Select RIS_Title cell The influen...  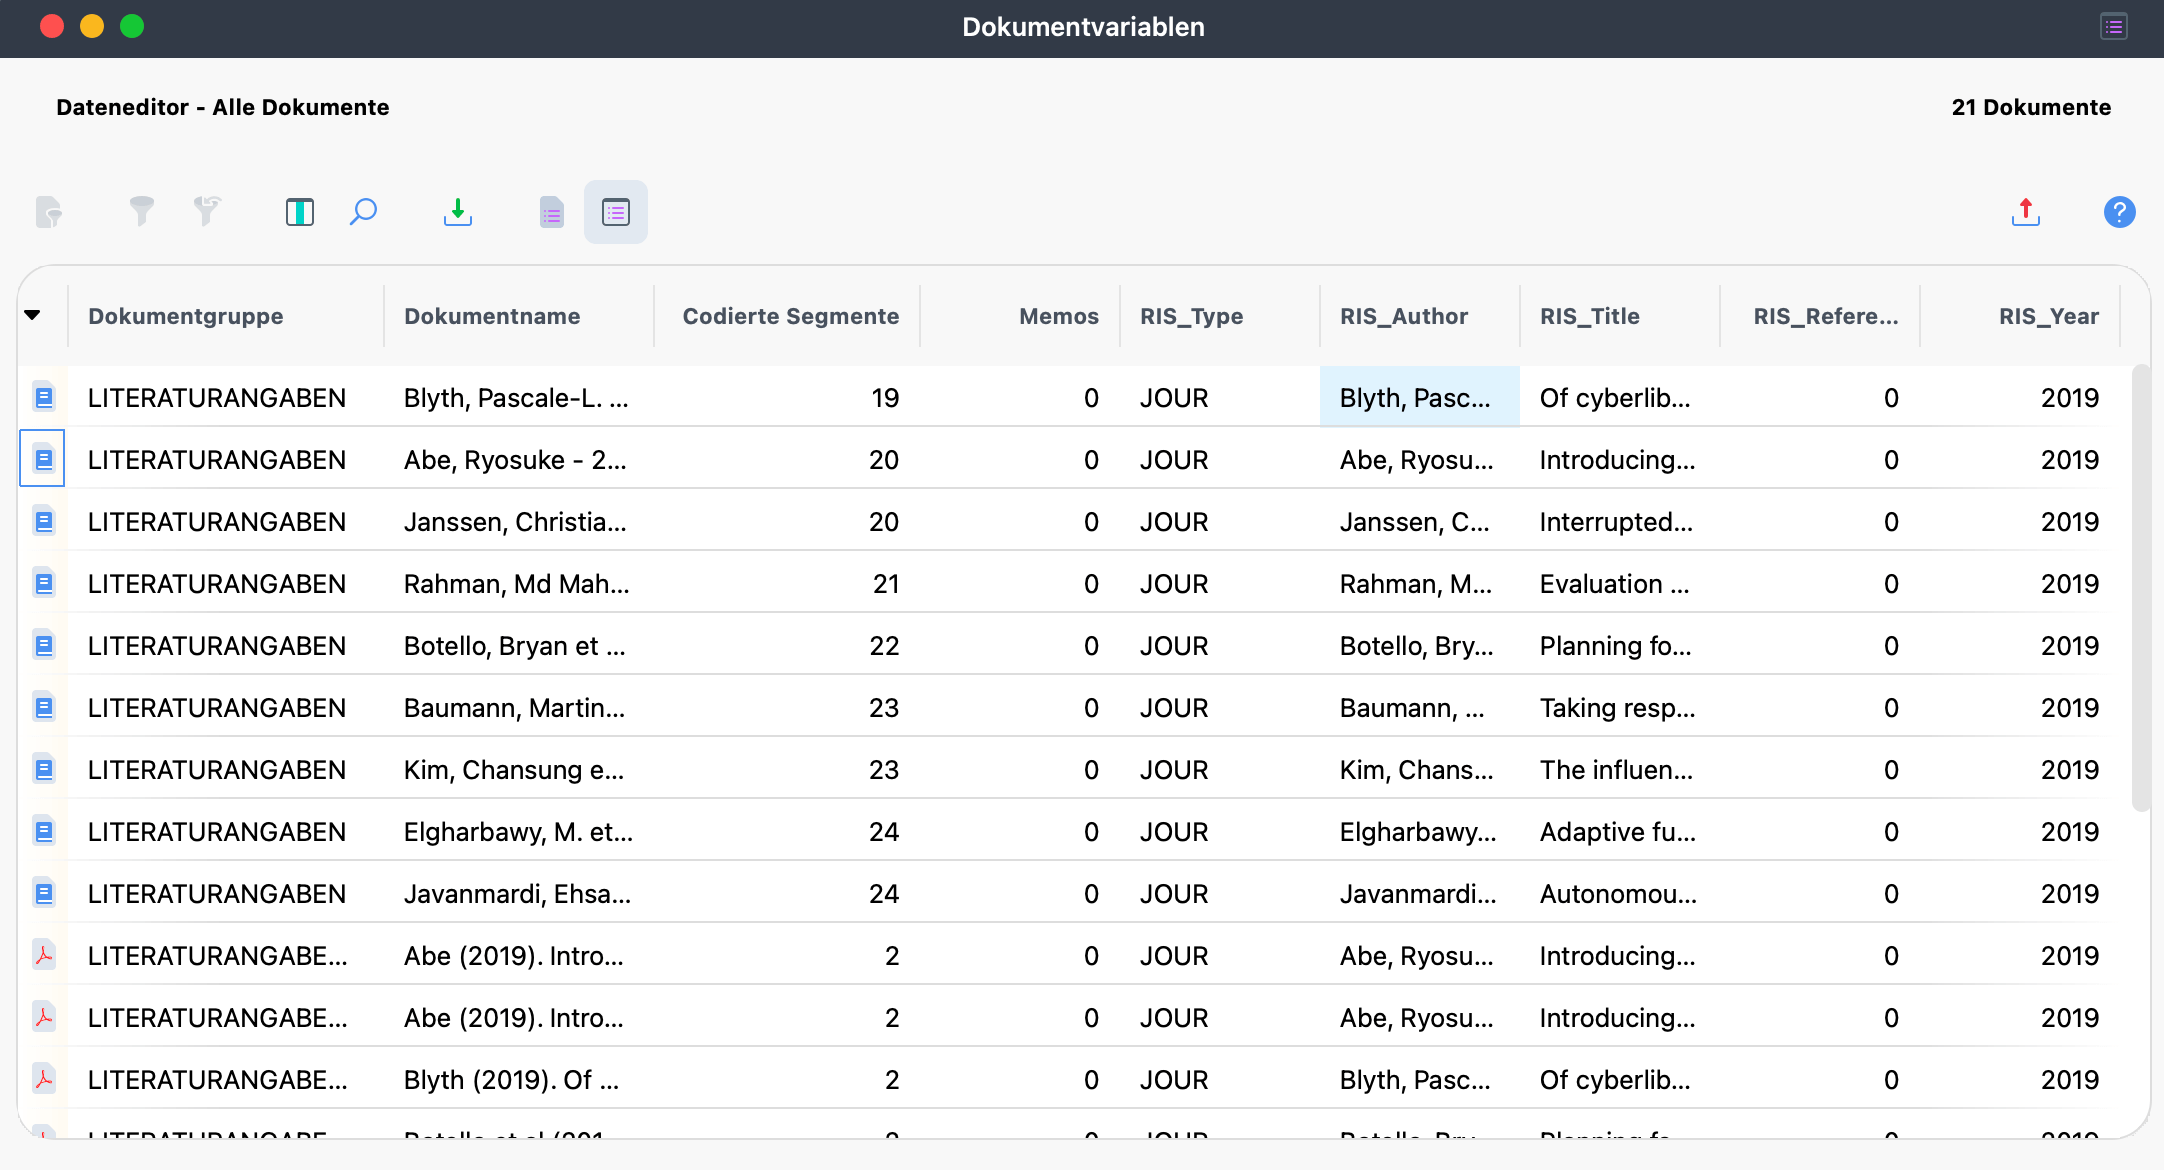point(1620,769)
